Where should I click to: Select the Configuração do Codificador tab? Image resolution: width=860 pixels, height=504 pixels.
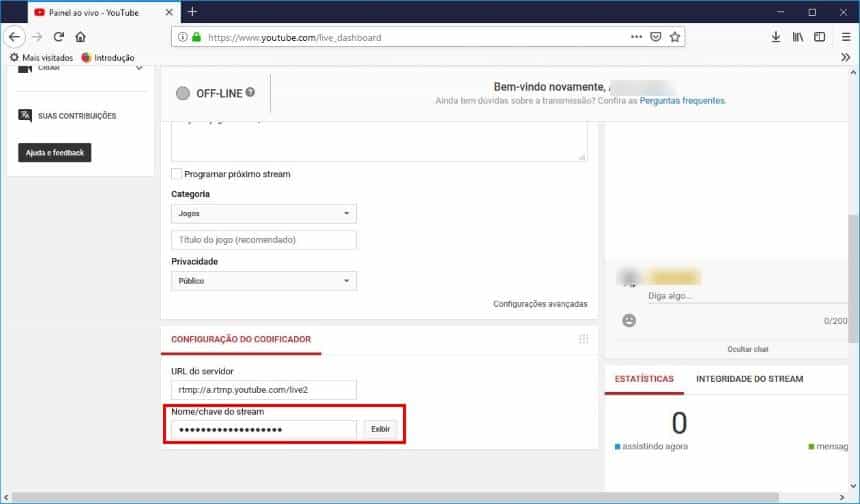pos(241,339)
